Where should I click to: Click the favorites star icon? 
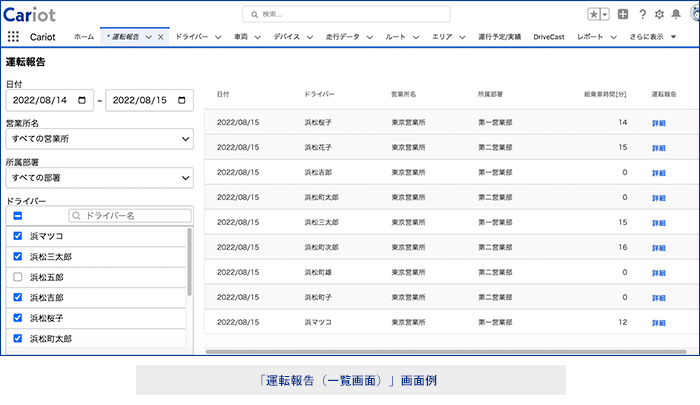[594, 14]
